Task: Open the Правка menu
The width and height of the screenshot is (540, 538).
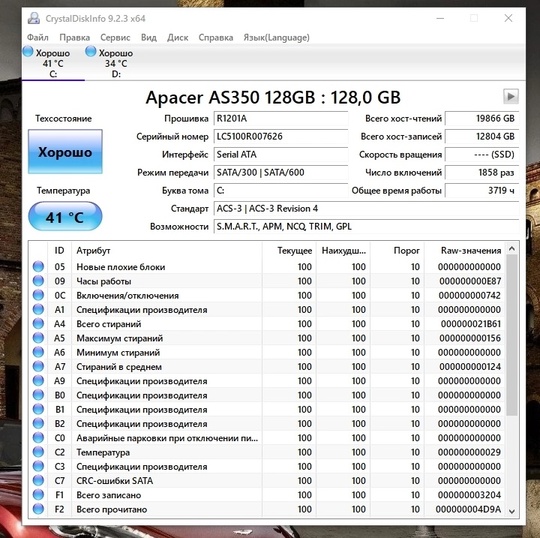Action: tap(74, 37)
